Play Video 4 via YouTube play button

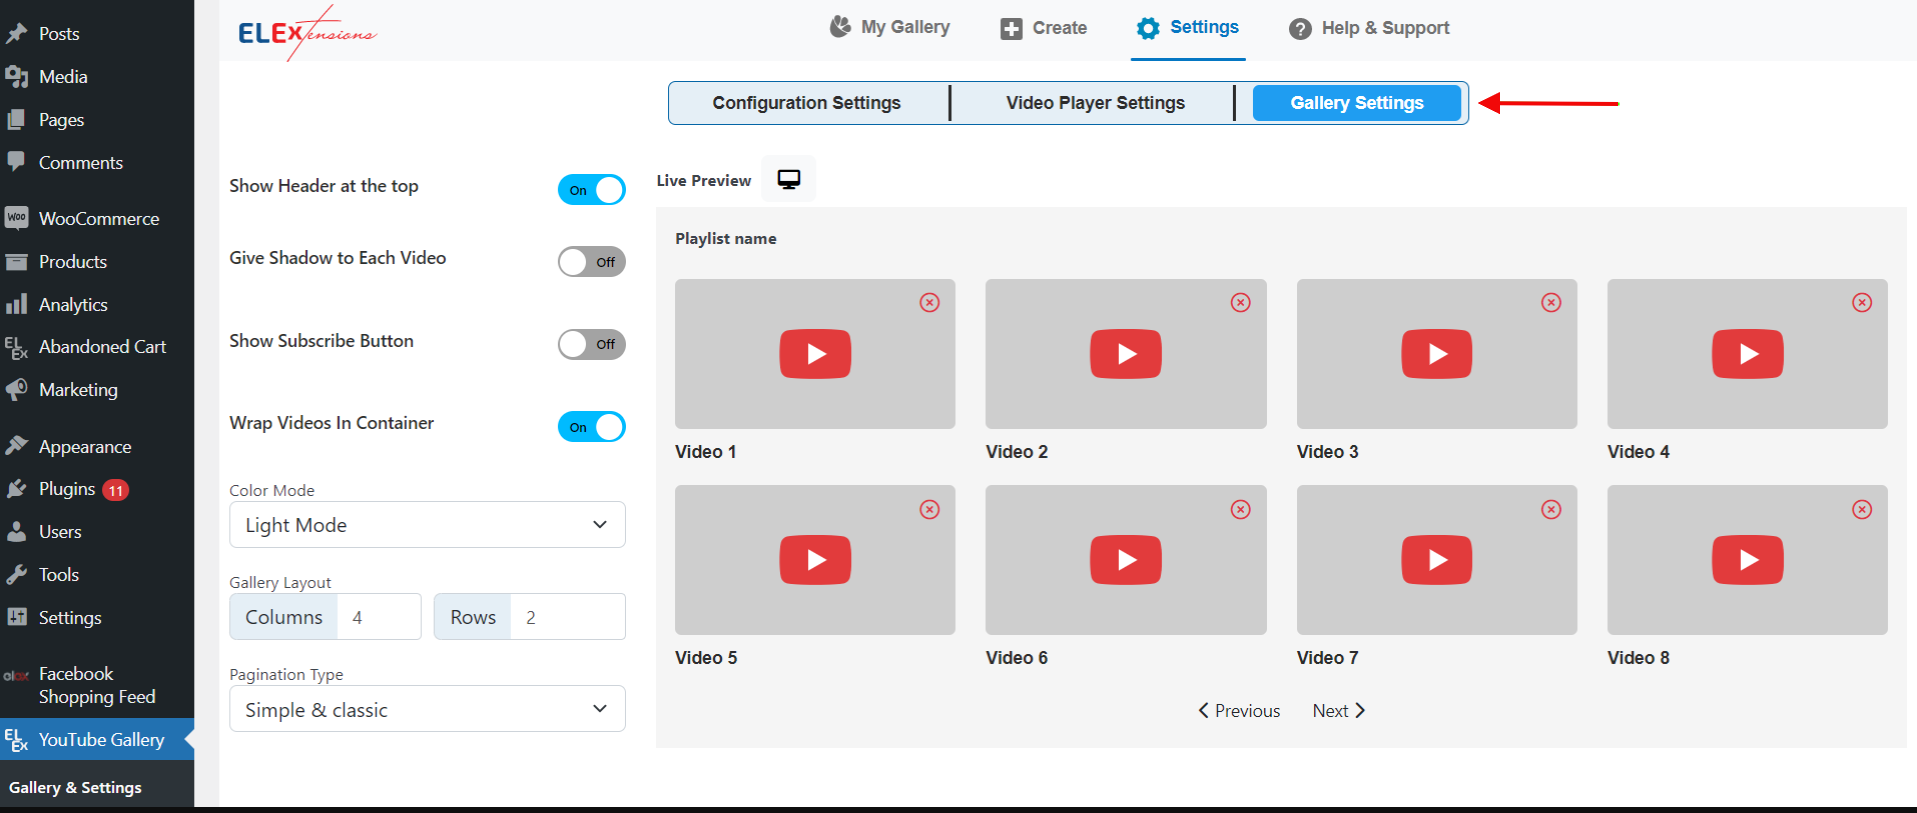coord(1748,354)
